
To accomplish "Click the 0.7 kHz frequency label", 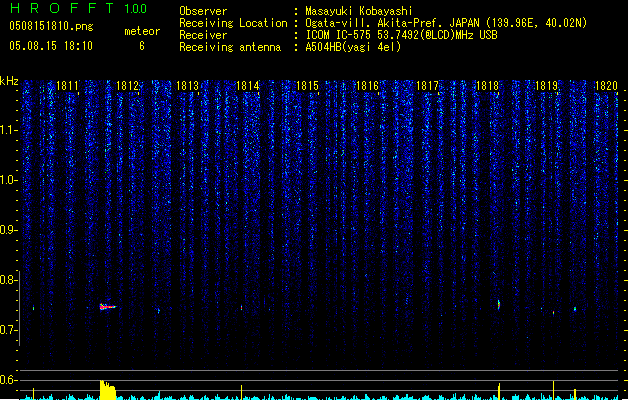I will (9, 330).
